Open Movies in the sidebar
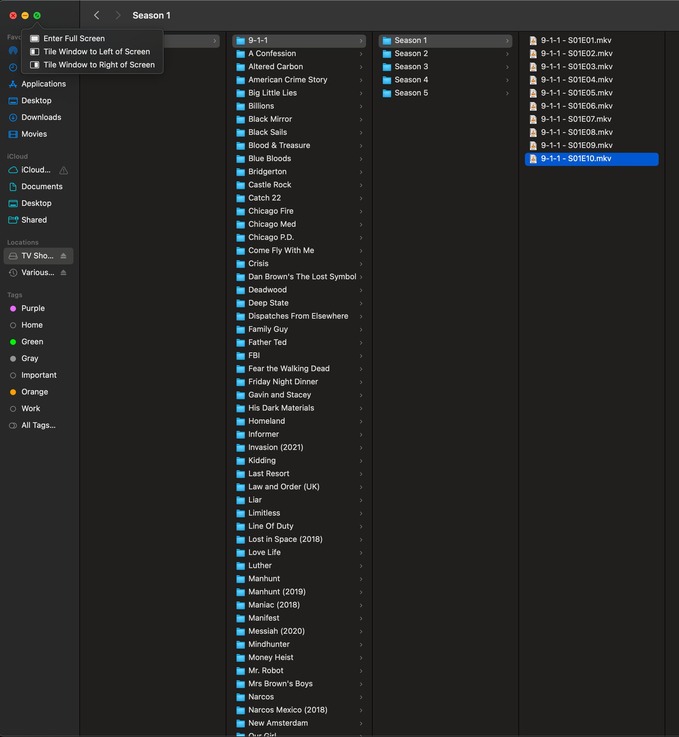The height and width of the screenshot is (737, 679). coord(38,134)
